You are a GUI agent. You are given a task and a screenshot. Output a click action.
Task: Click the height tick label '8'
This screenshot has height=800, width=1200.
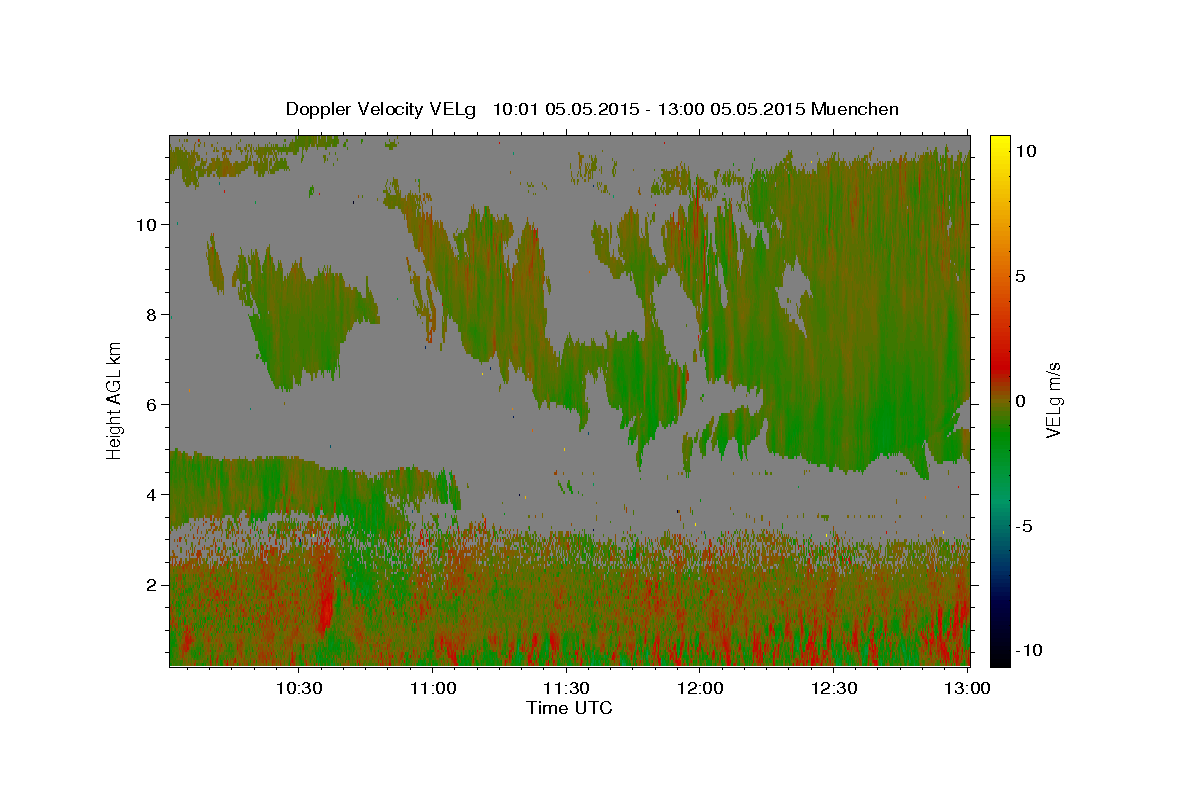[x=151, y=314]
